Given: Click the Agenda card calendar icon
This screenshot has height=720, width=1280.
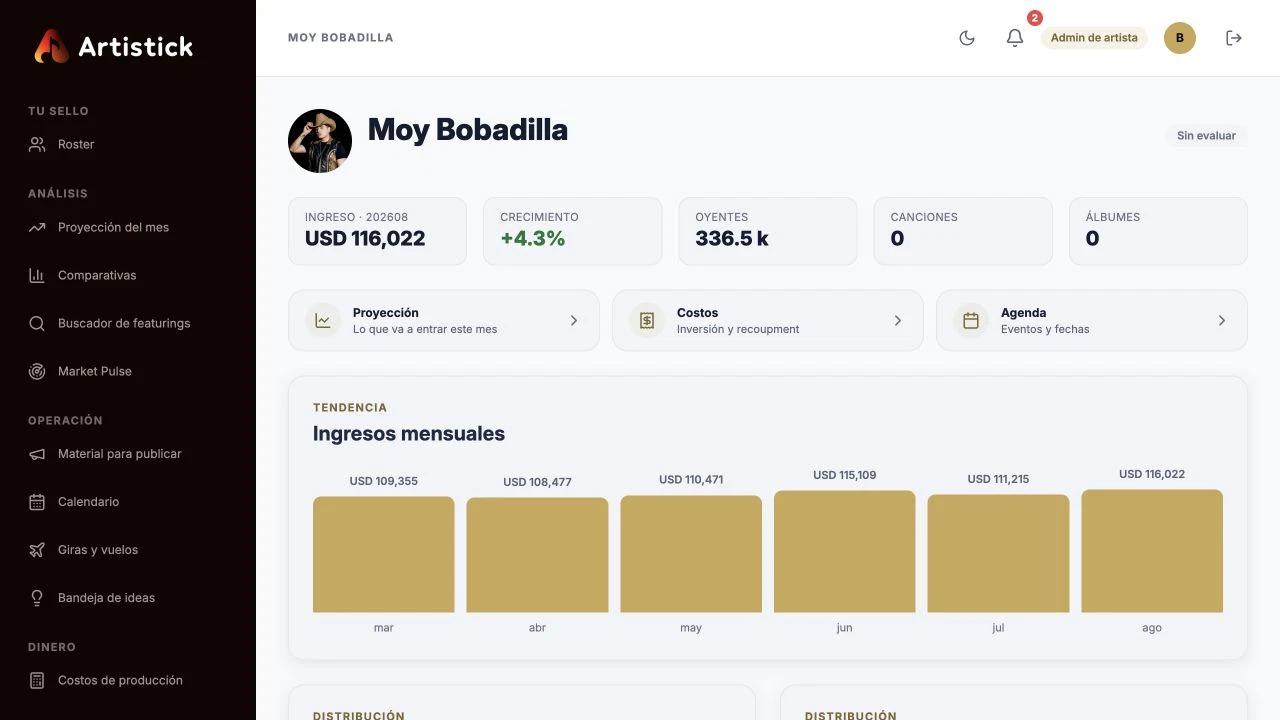Looking at the screenshot, I should pos(971,321).
